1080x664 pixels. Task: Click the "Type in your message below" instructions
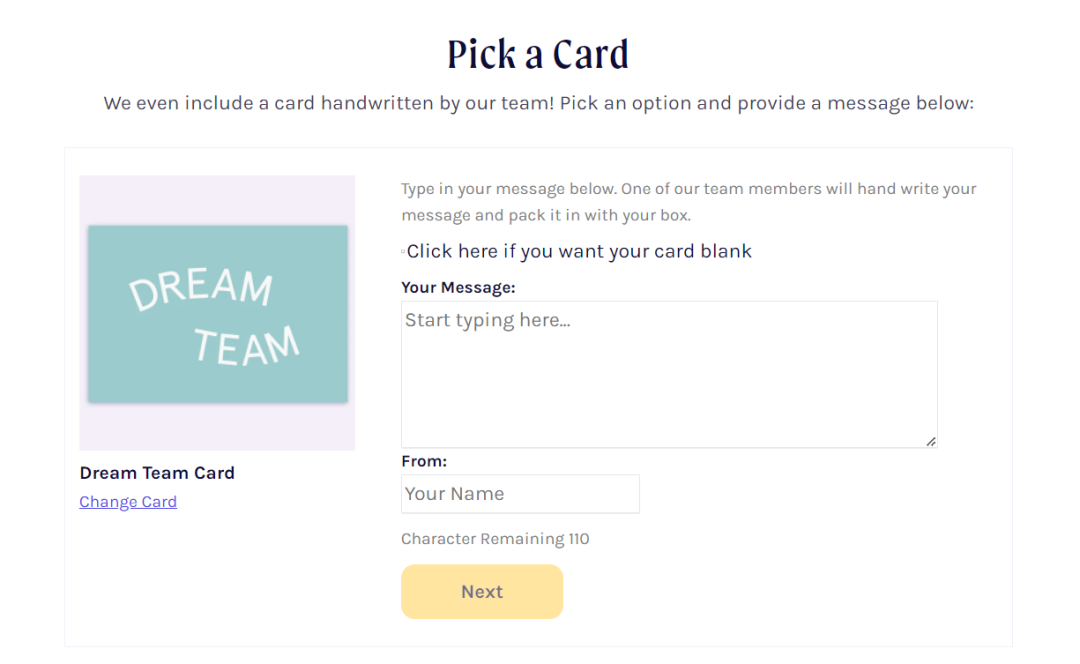point(688,189)
